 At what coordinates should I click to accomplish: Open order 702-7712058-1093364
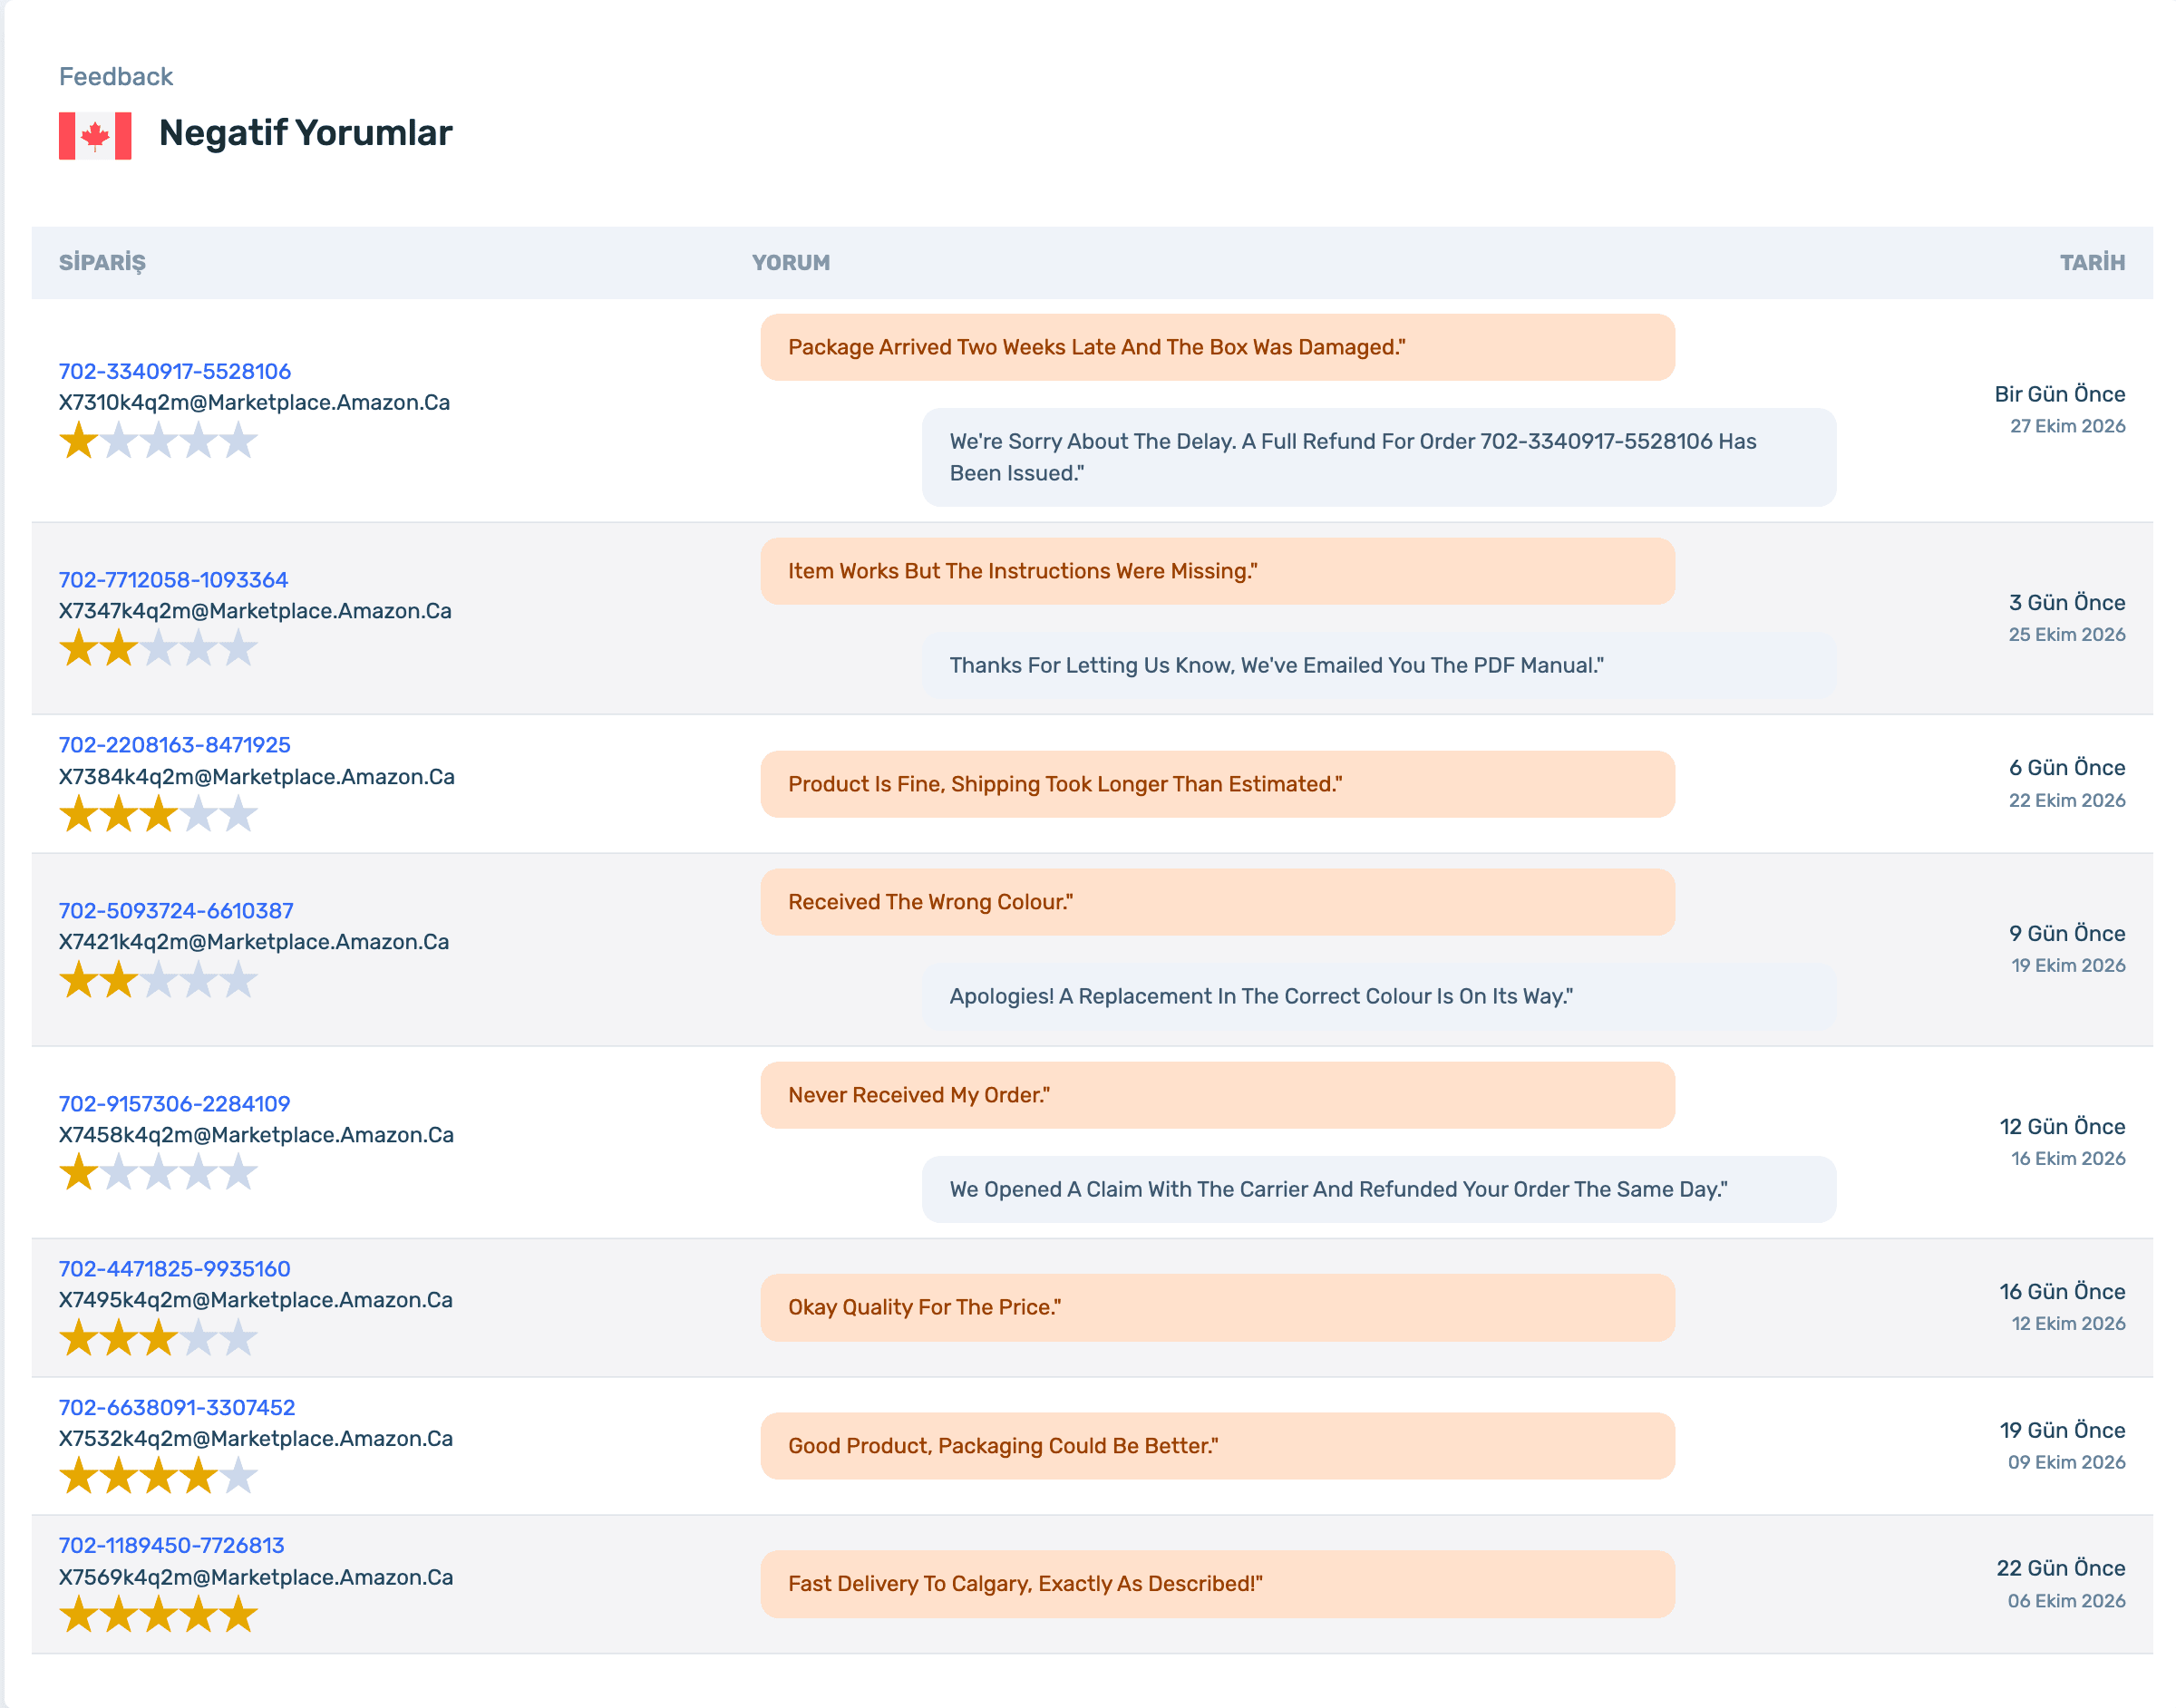tap(173, 580)
